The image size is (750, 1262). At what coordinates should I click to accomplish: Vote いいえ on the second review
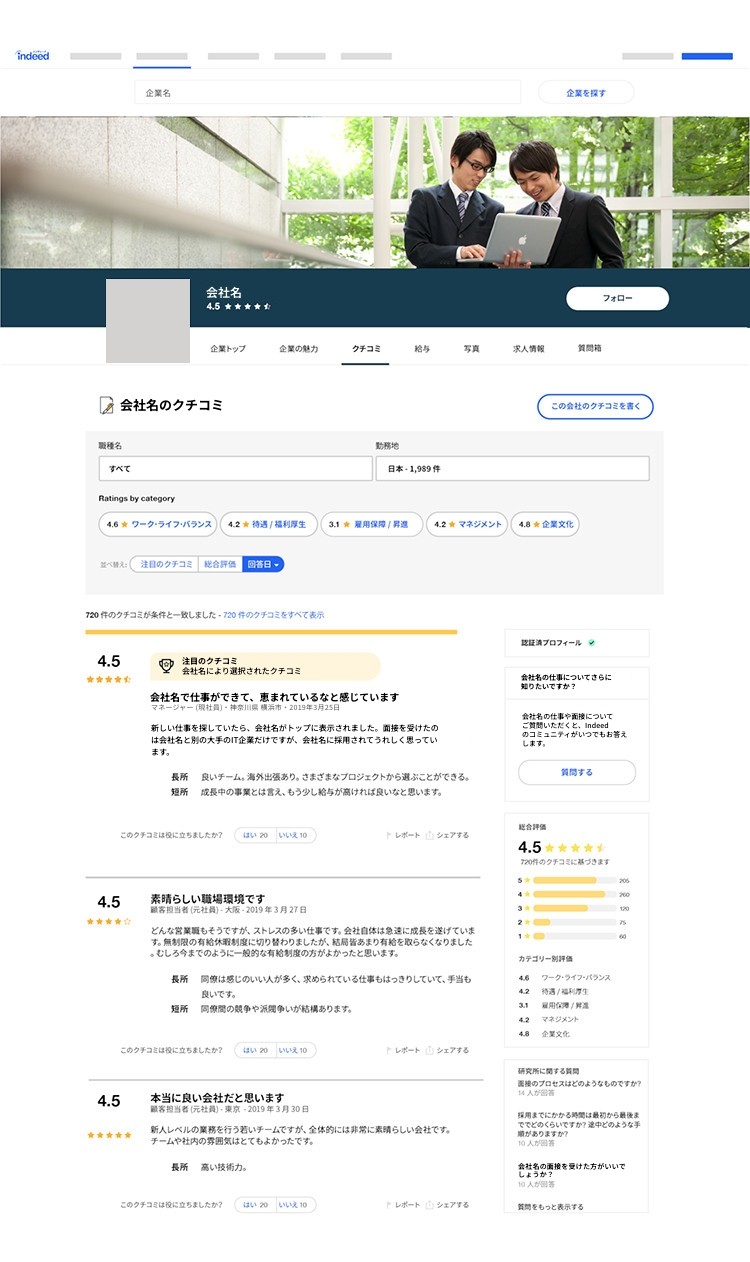click(295, 1050)
